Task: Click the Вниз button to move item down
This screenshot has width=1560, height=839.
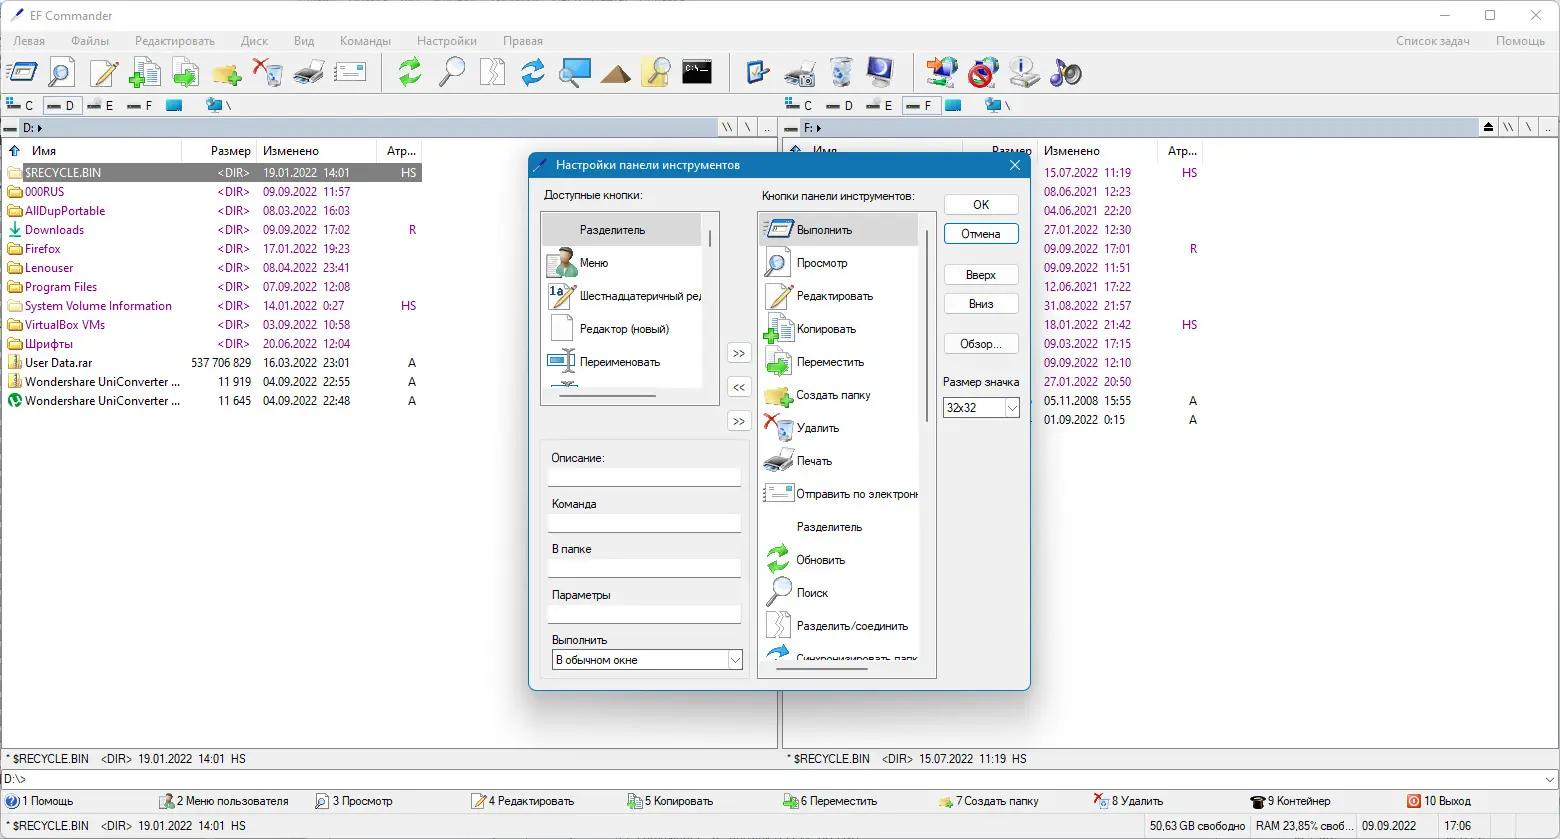Action: 981,304
